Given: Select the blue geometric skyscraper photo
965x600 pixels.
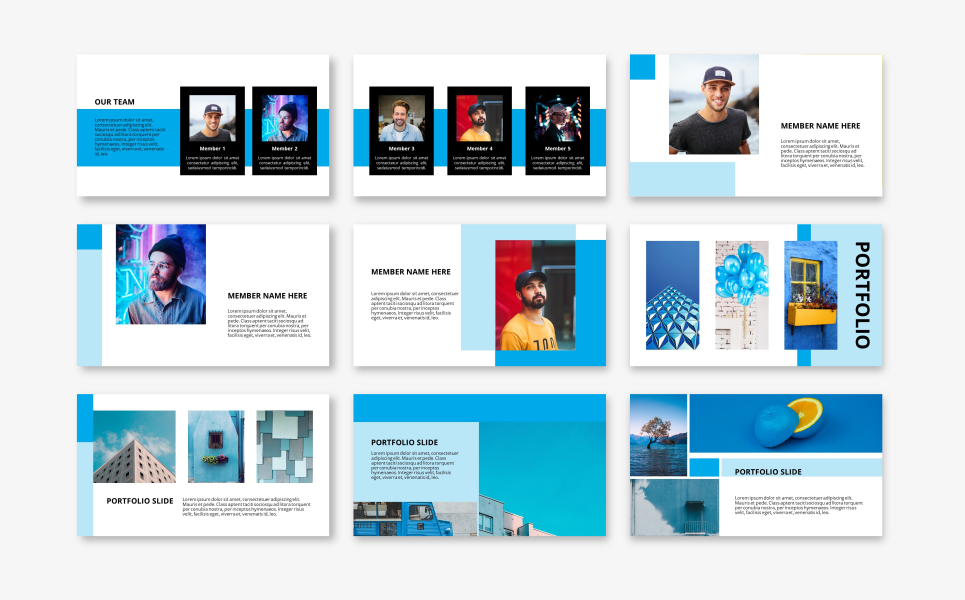Looking at the screenshot, I should point(672,295).
